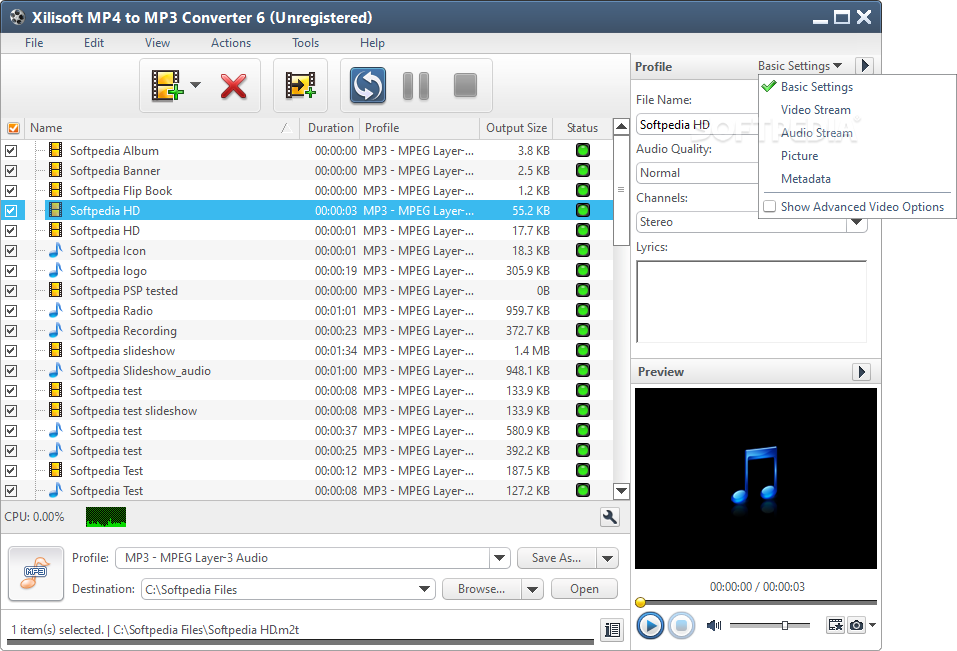Click the snapshot camera icon

pyautogui.click(x=856, y=625)
